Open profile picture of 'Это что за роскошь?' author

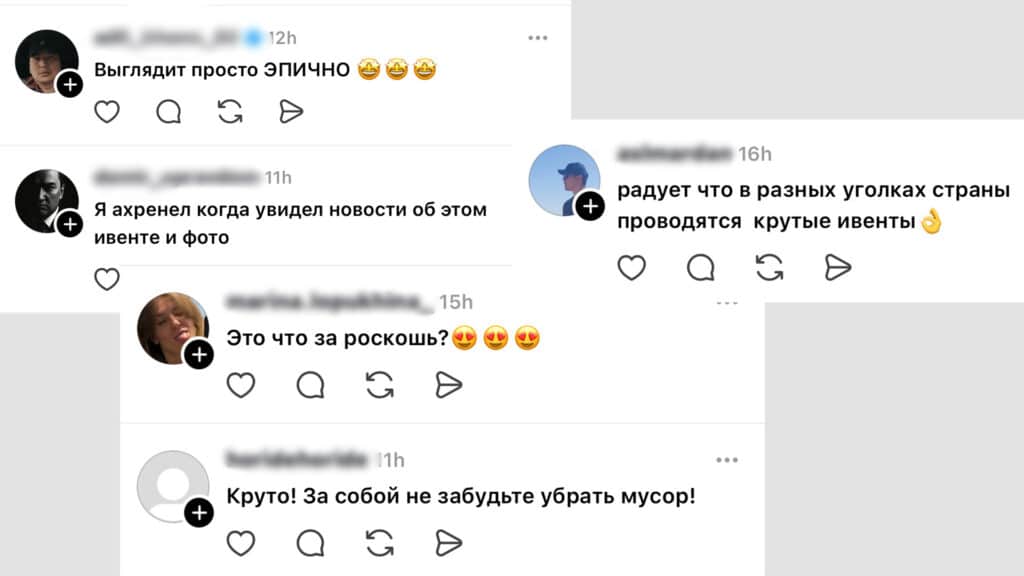pos(172,328)
